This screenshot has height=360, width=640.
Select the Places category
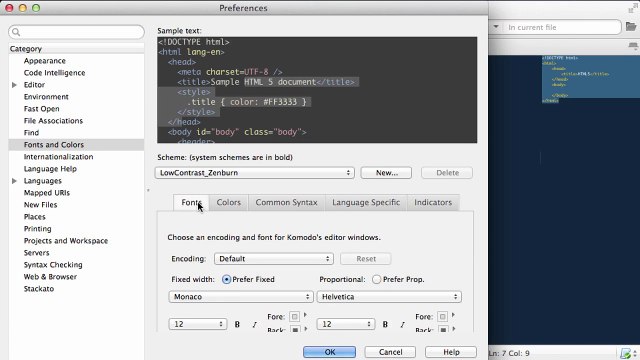(x=35, y=217)
